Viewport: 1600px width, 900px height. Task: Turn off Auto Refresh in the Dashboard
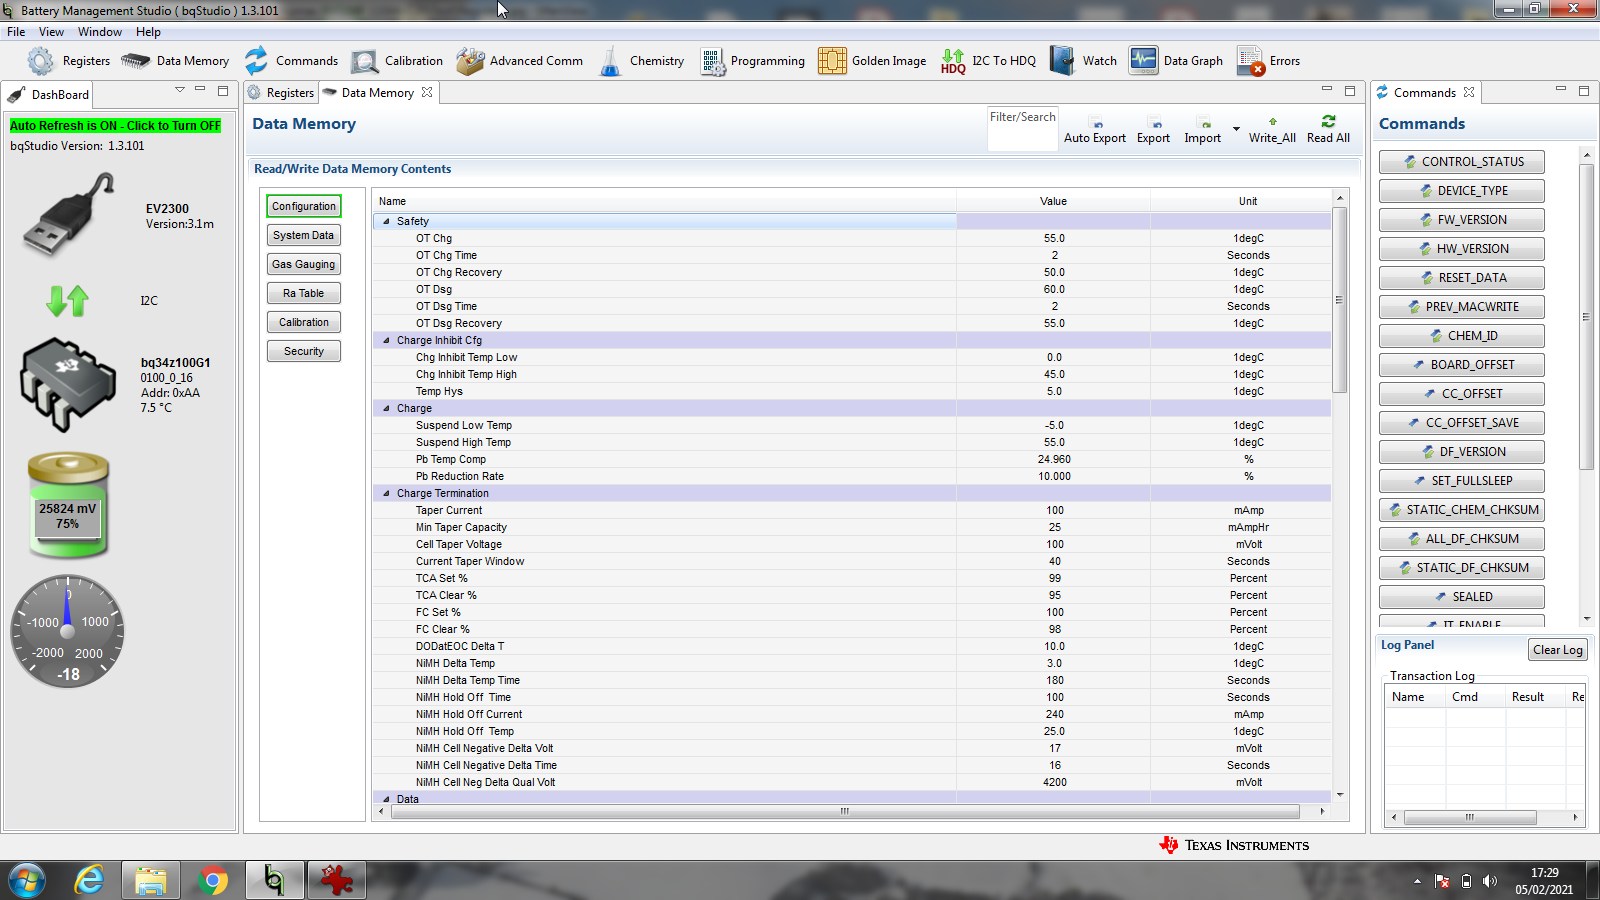coord(115,126)
